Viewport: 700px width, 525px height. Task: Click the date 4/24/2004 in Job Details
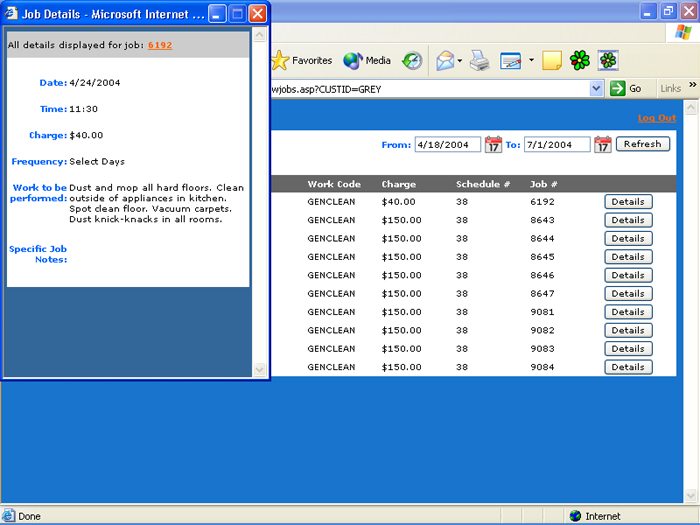coord(95,83)
